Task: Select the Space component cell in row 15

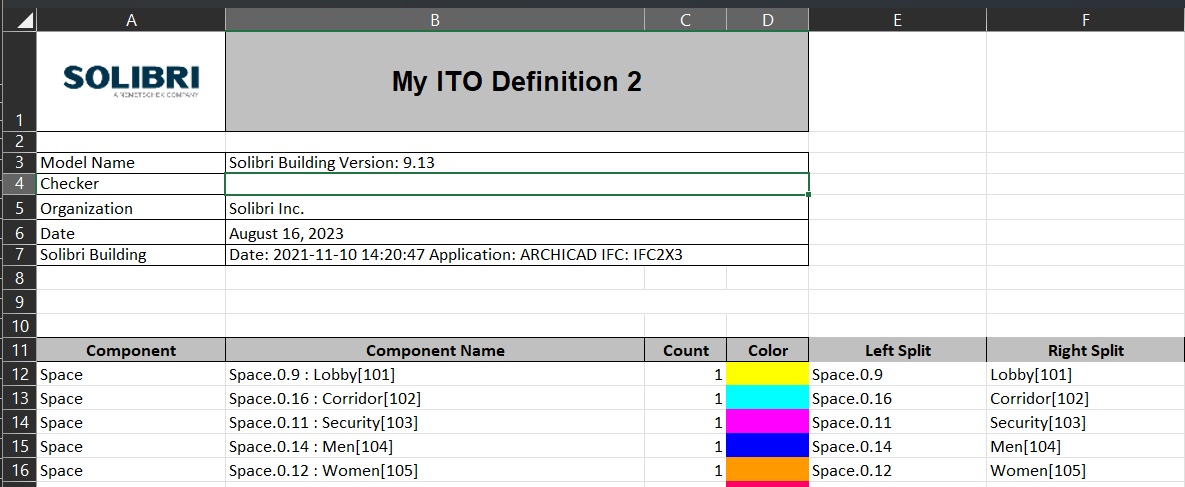Action: (x=131, y=446)
